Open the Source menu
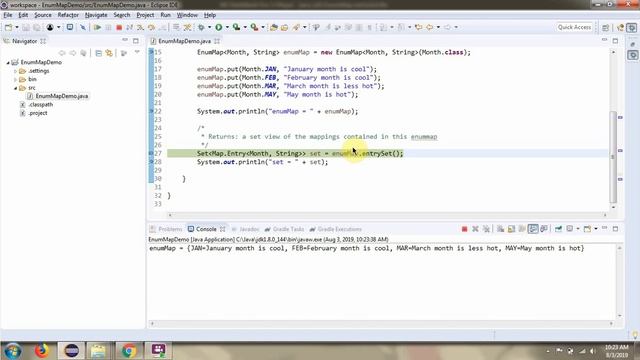Viewport: 640px width, 360px height. (43, 15)
